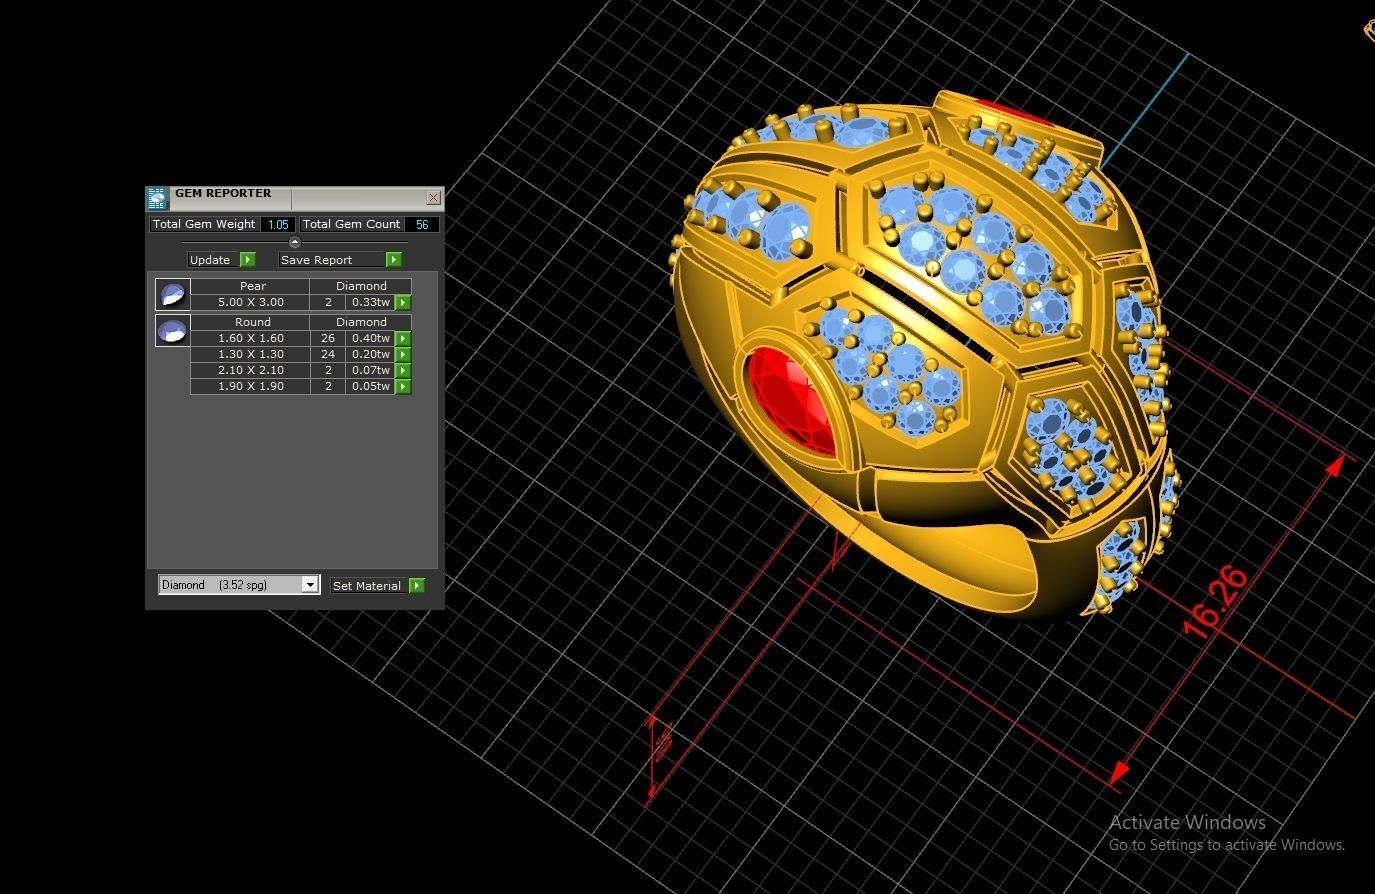The image size is (1375, 894).
Task: Click the Pear gem shape icon
Action: point(173,295)
